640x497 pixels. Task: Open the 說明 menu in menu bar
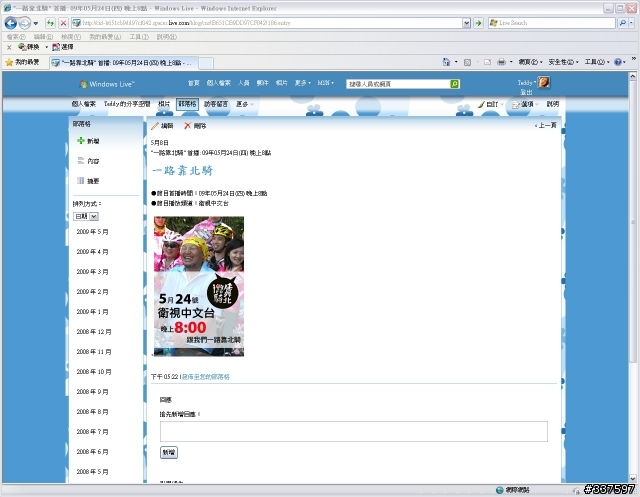tap(167, 37)
